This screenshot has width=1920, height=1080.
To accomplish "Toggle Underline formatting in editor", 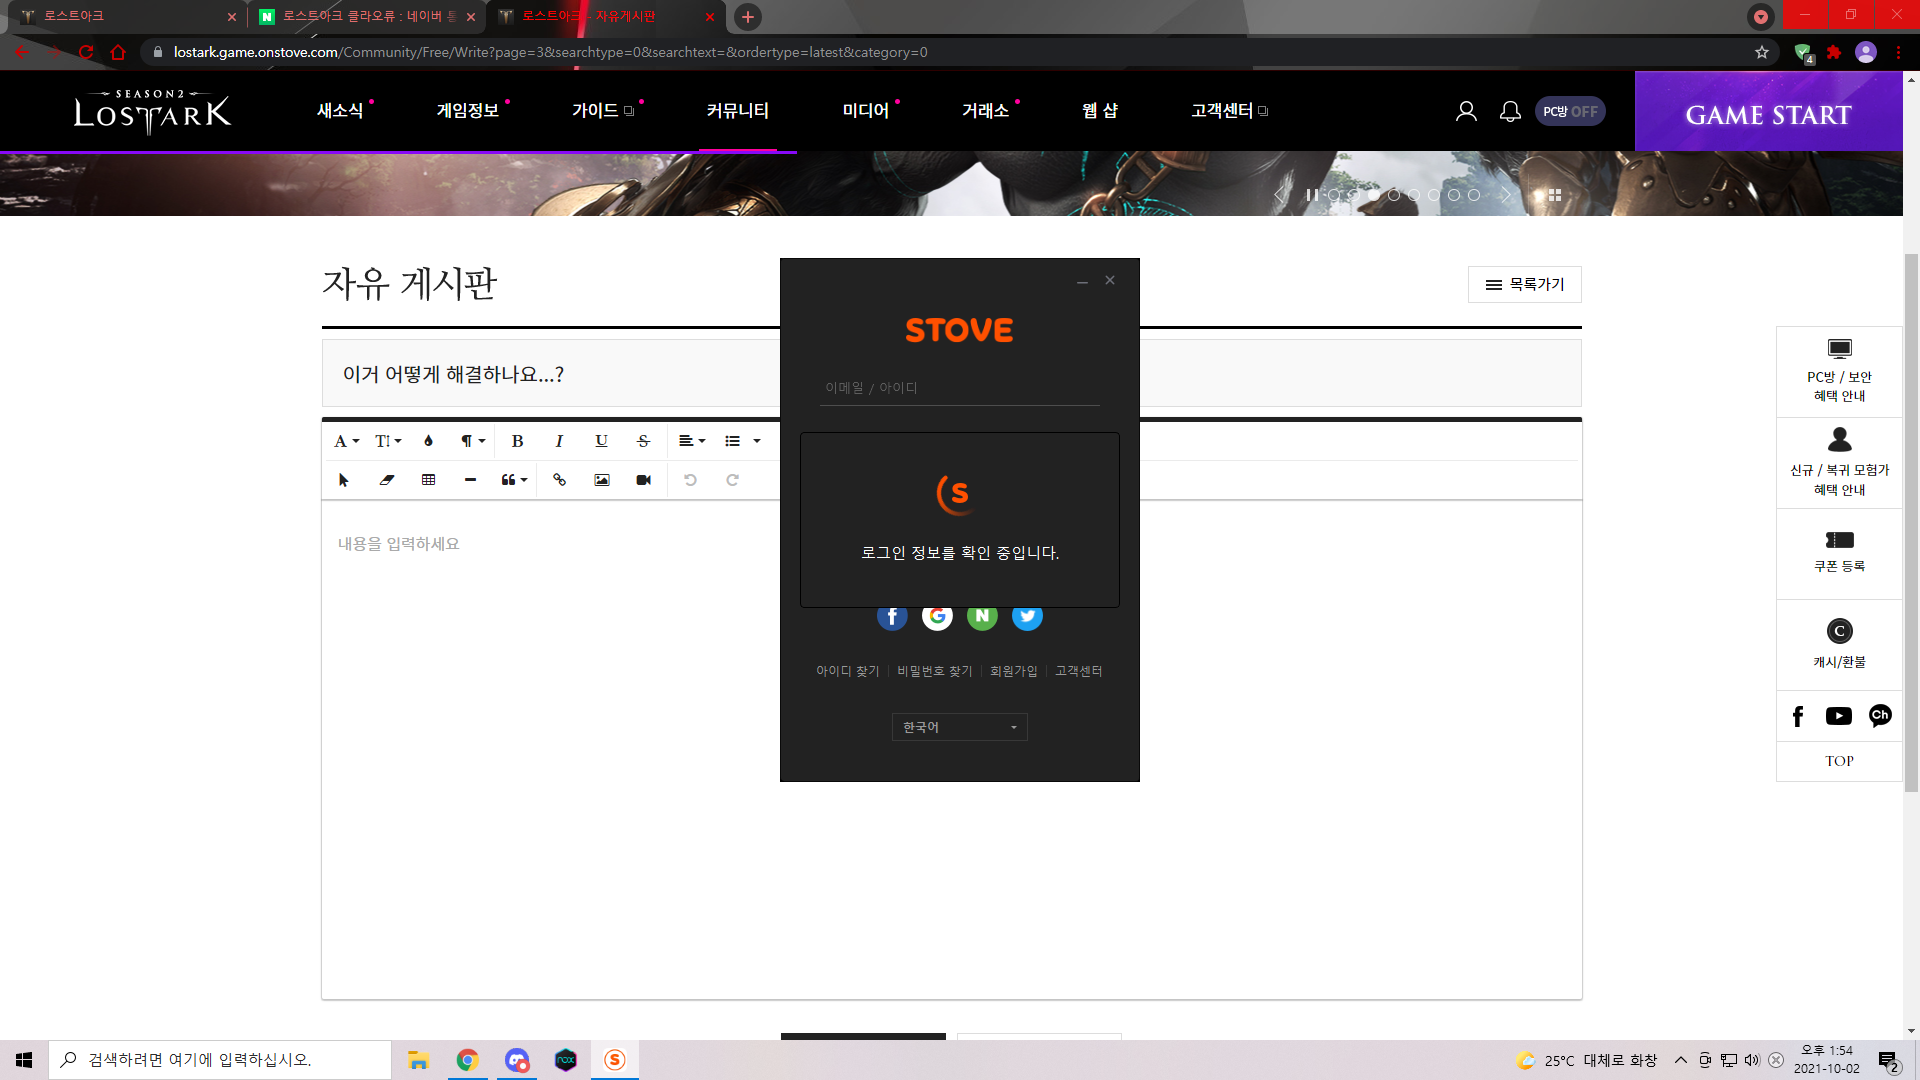I will tap(601, 441).
